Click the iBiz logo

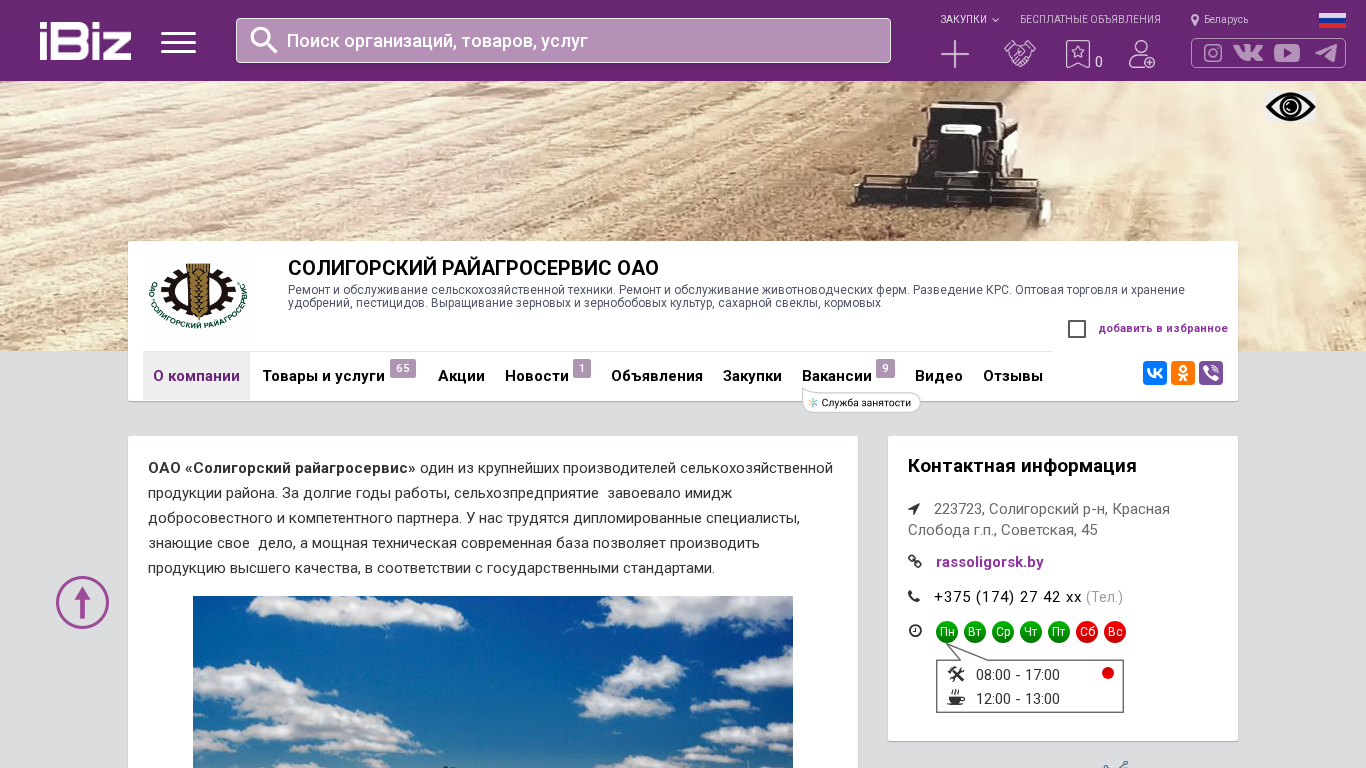85,41
